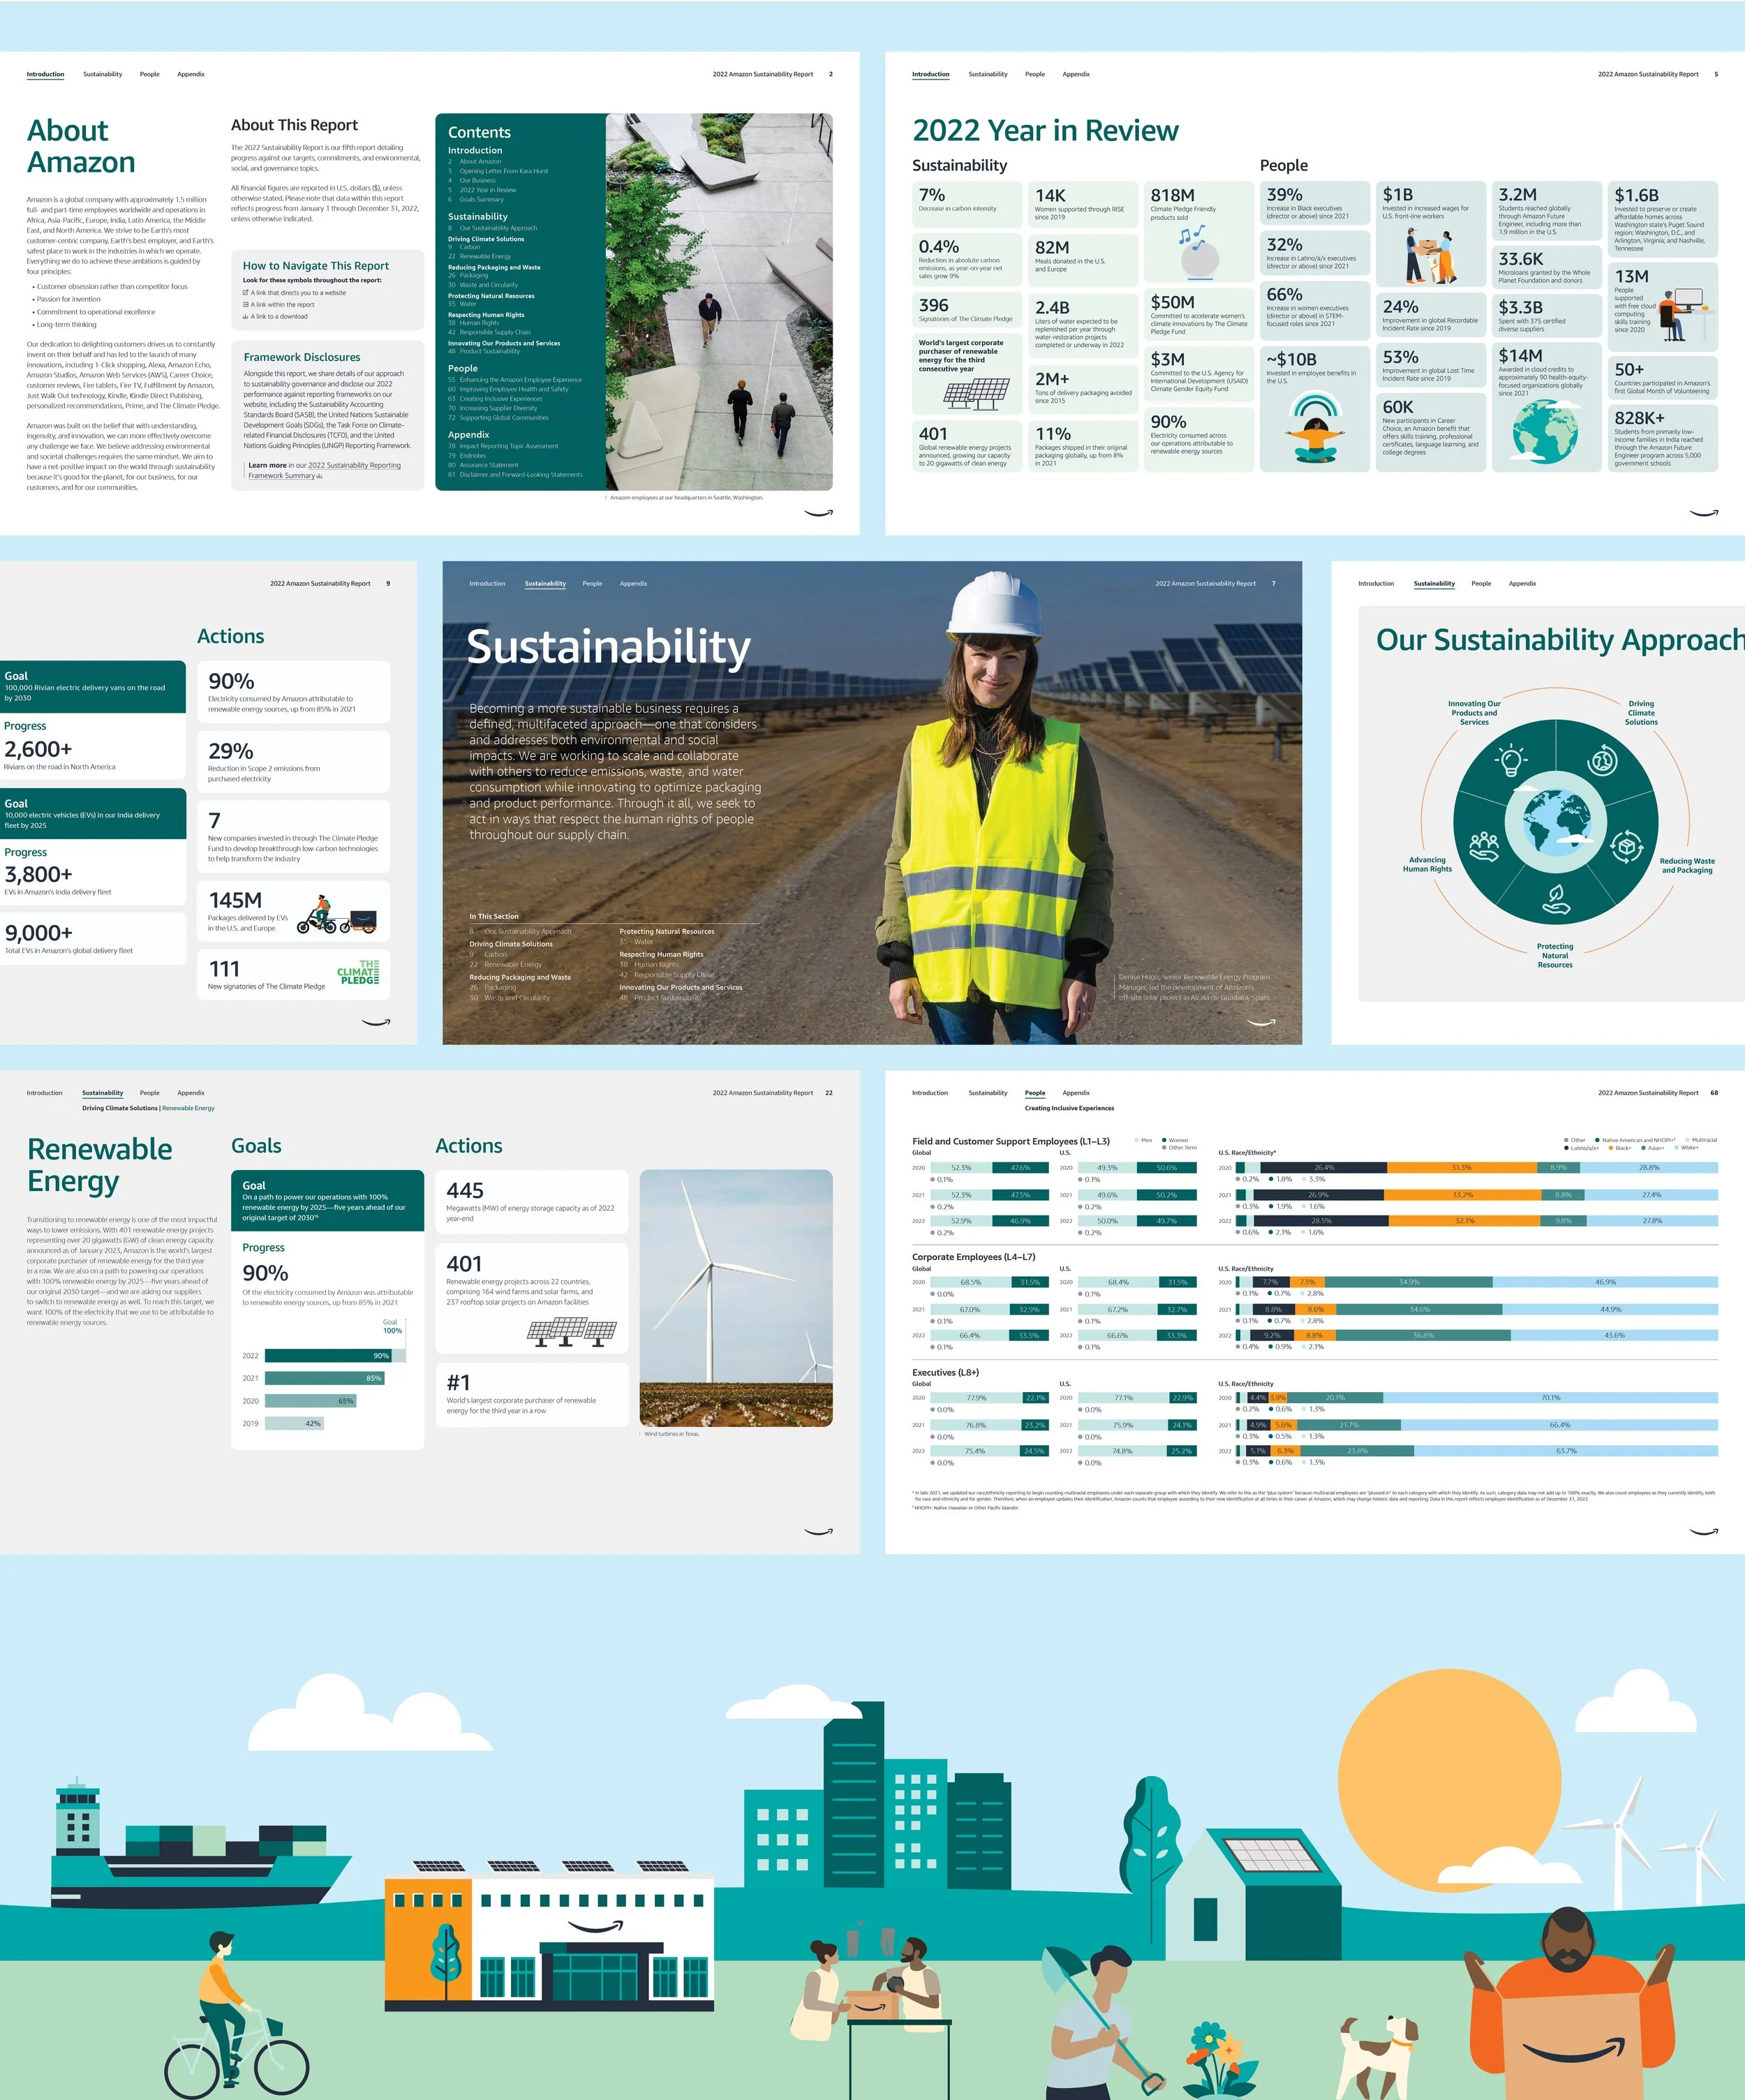Select Introduction tab on About Amazon page

(45, 74)
